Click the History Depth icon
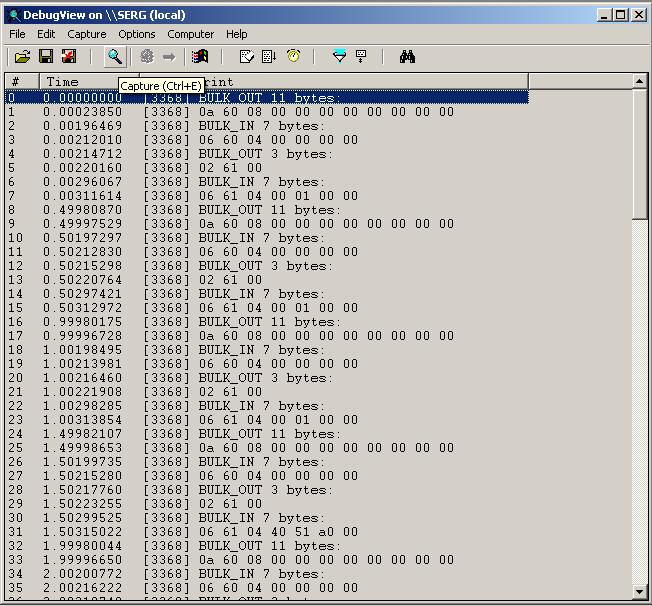652x606 pixels. (x=361, y=57)
